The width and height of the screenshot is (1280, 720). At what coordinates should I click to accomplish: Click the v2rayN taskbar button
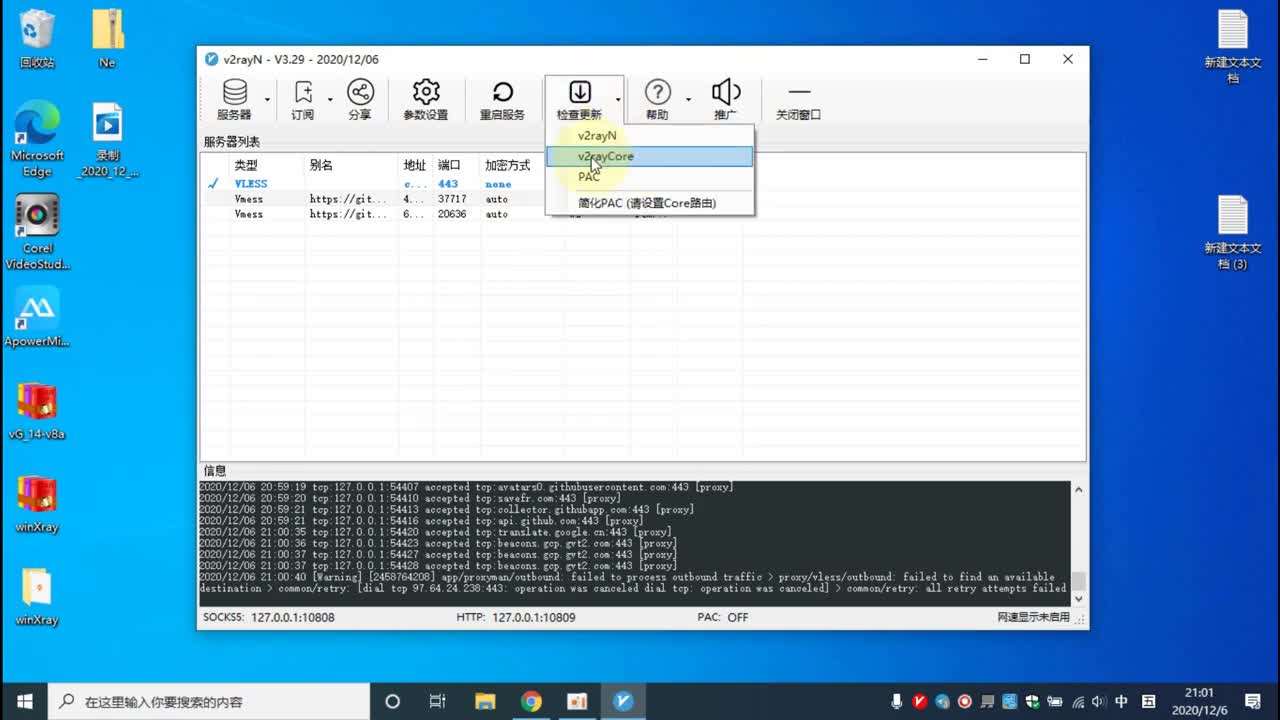(x=624, y=701)
